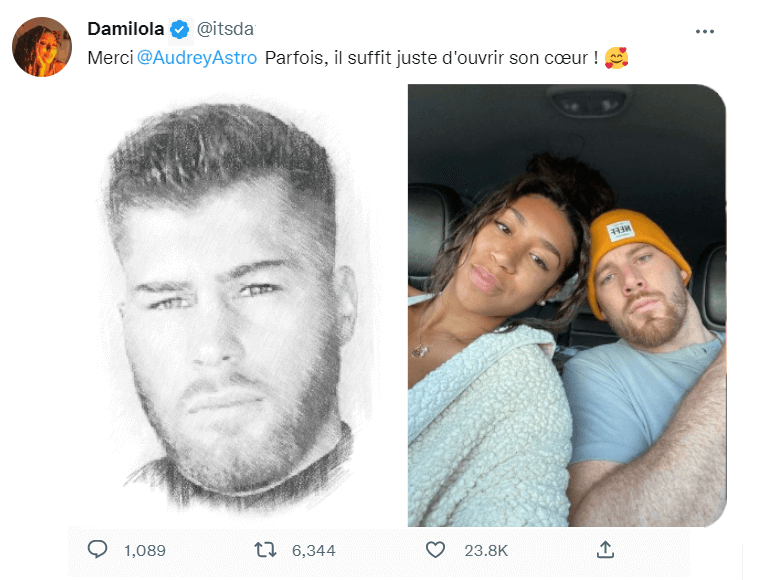The image size is (768, 580).
Task: Click the 23.8K likes count
Action: (x=487, y=550)
